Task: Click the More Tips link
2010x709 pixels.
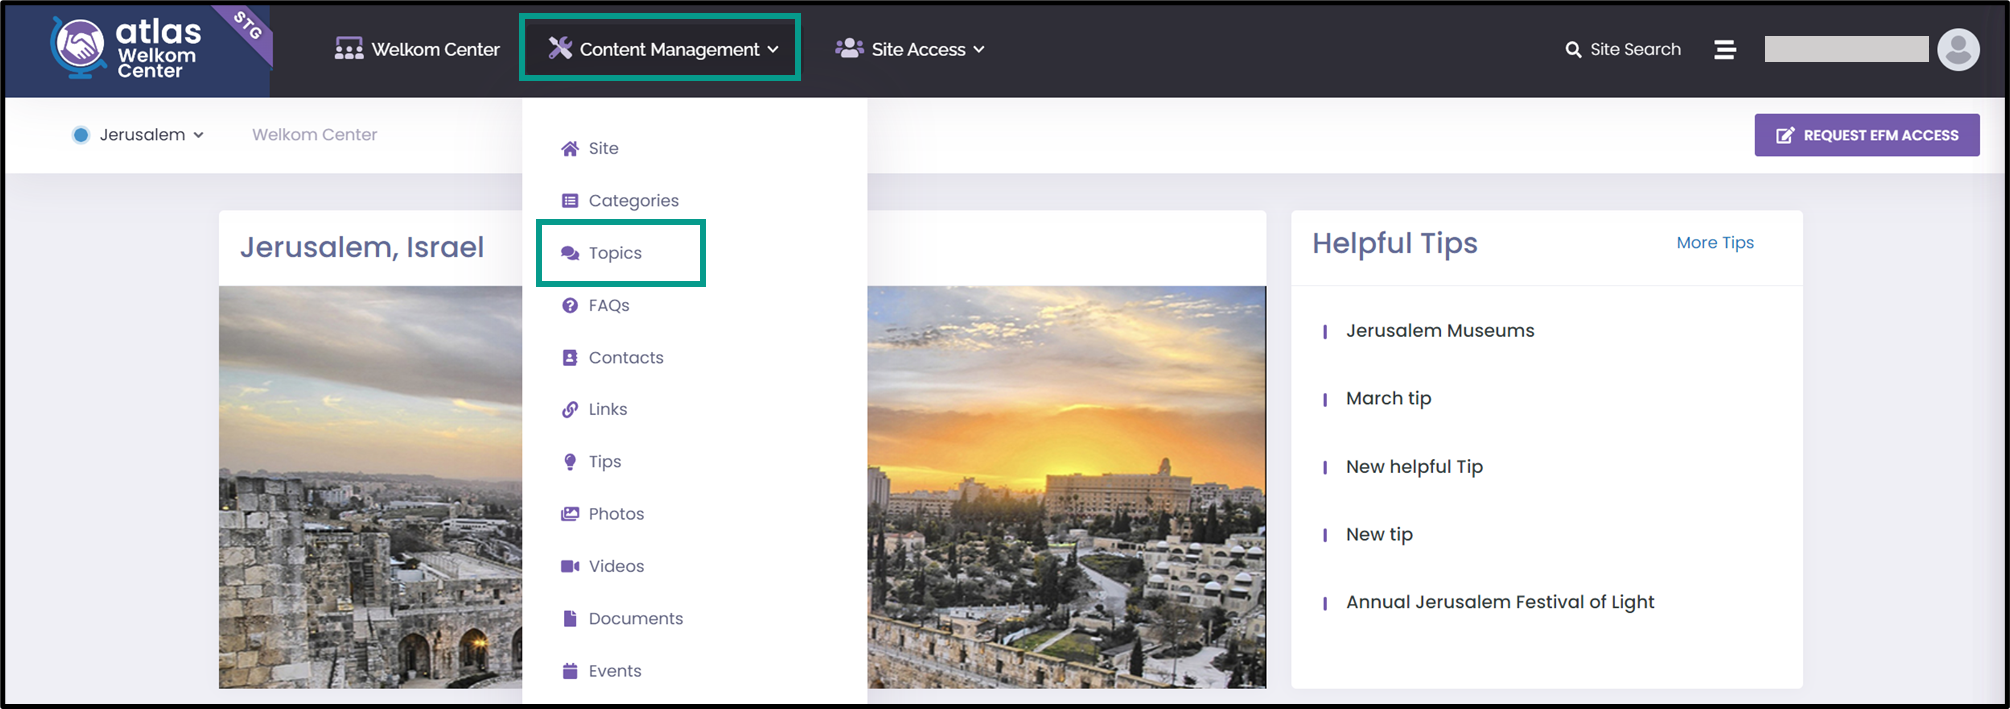Action: pos(1715,242)
